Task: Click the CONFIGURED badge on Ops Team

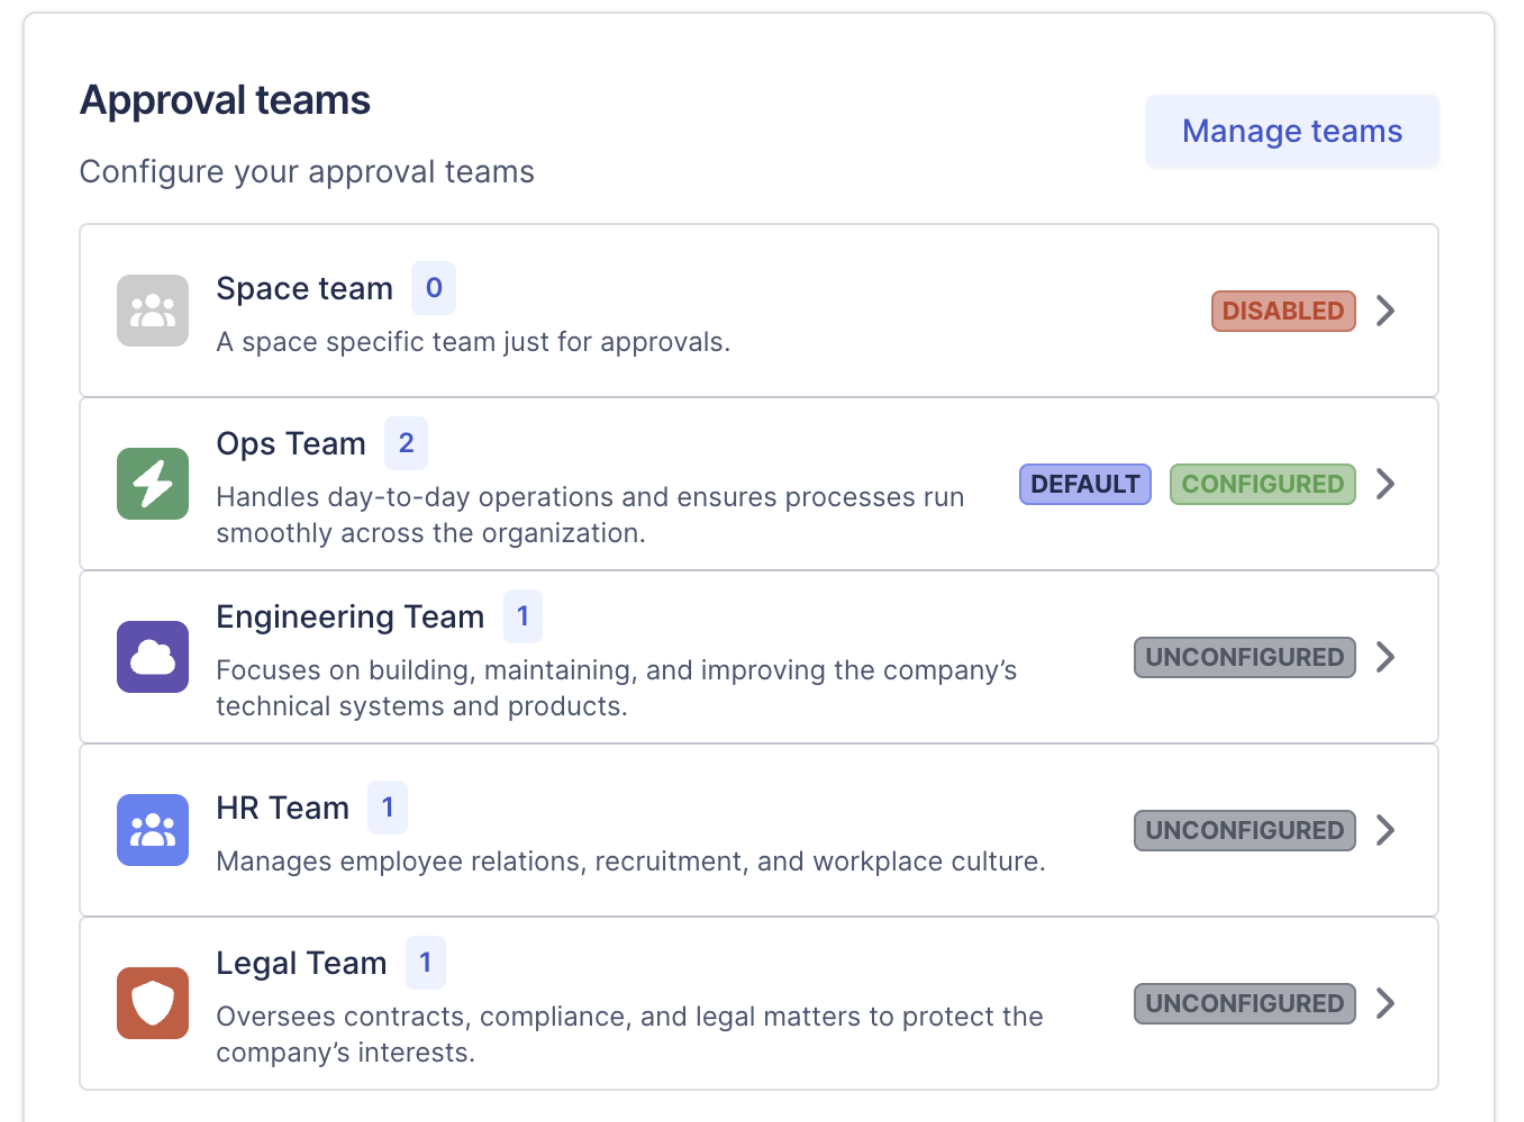Action: click(1262, 484)
